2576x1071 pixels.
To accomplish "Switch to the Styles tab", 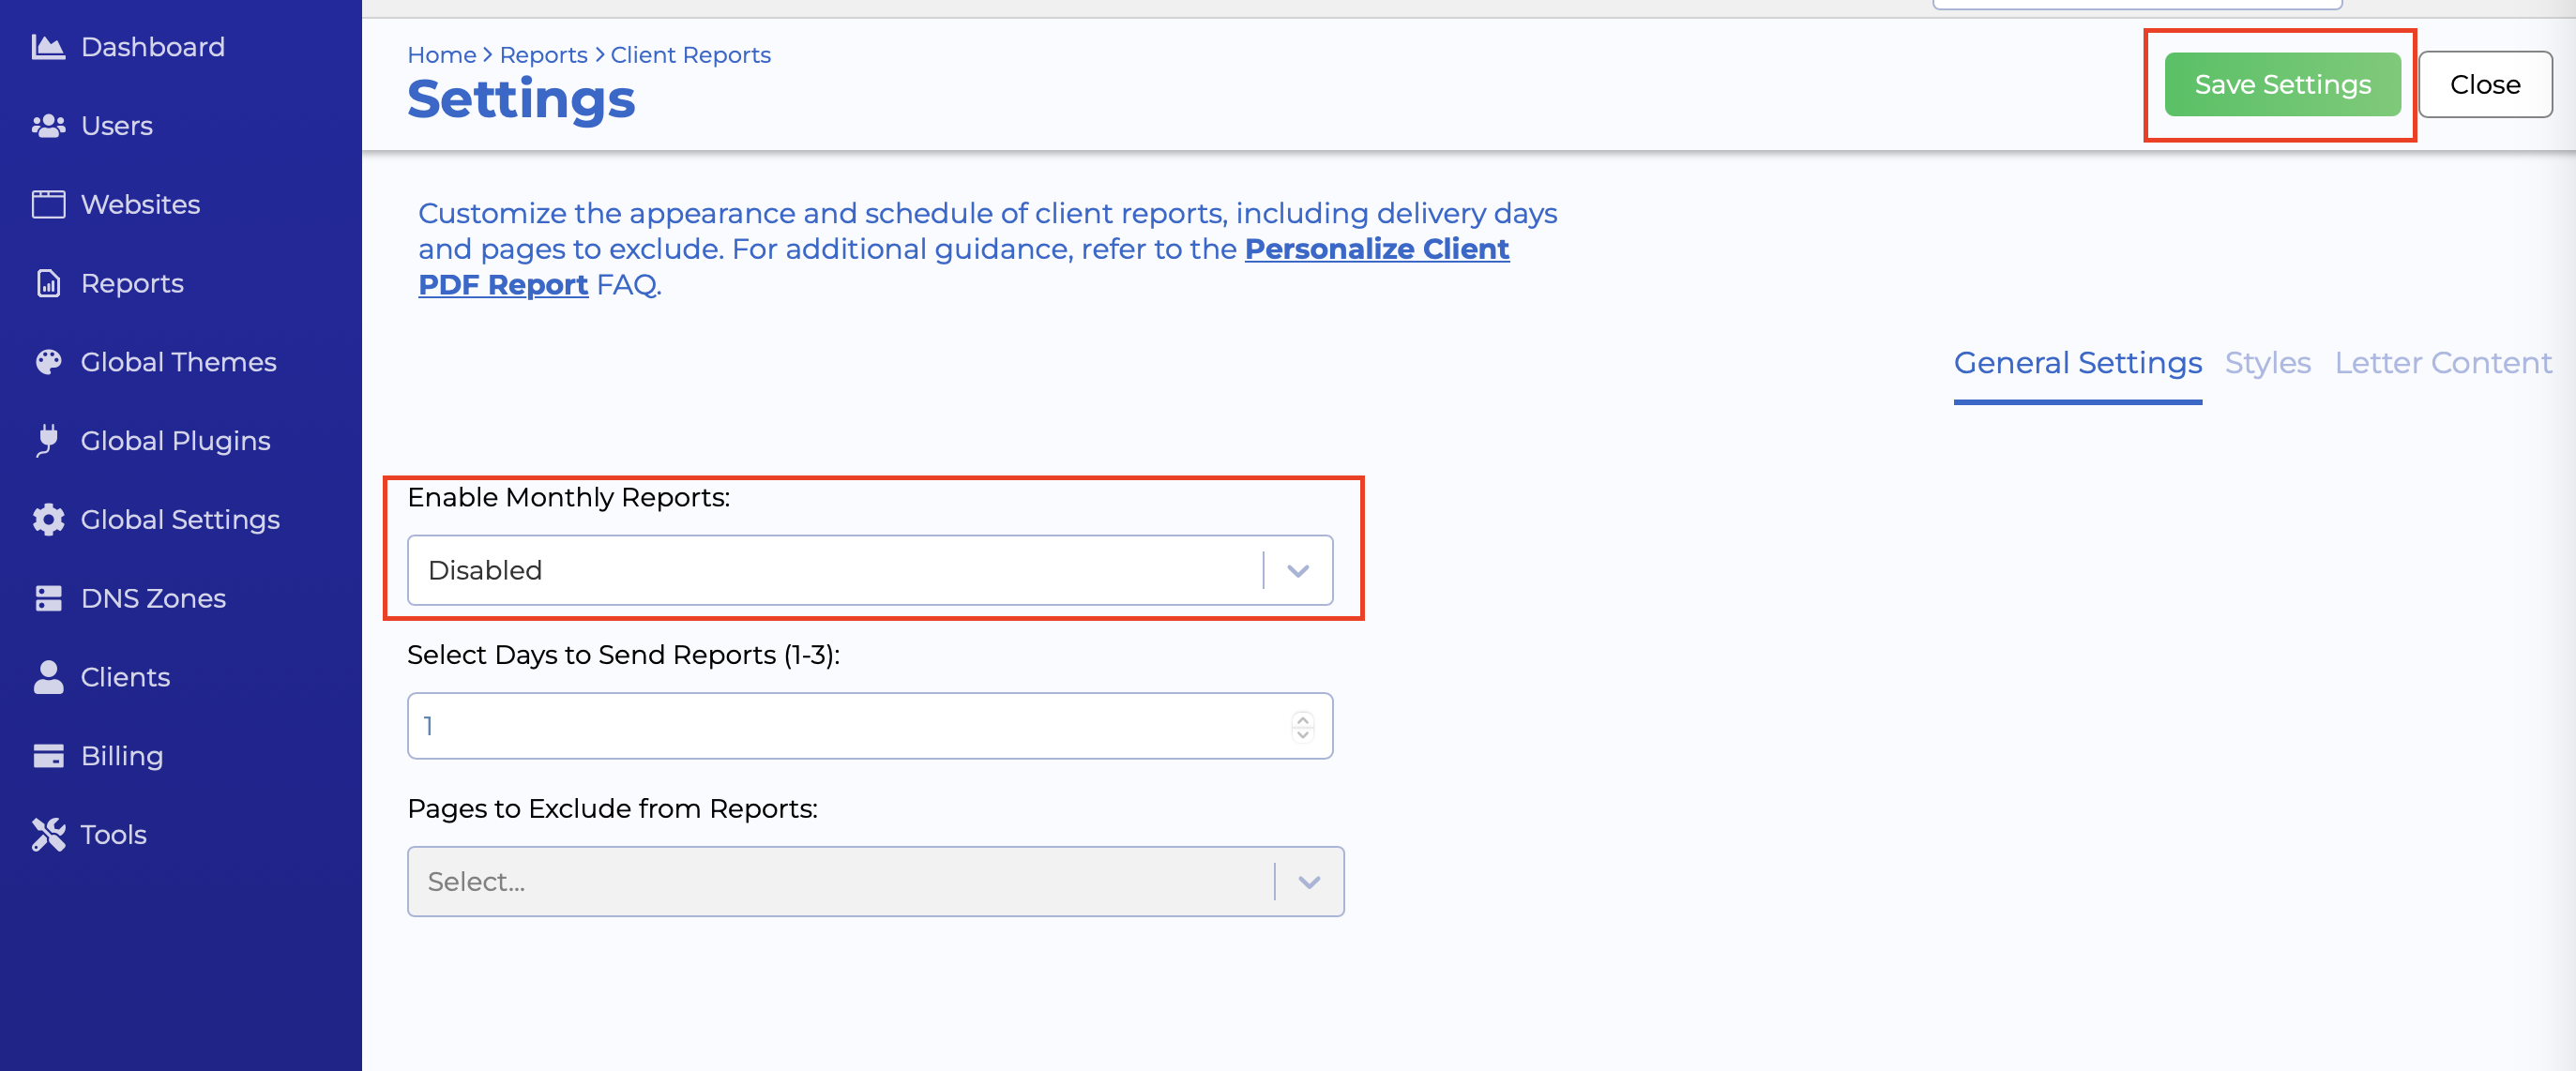I will (2267, 362).
